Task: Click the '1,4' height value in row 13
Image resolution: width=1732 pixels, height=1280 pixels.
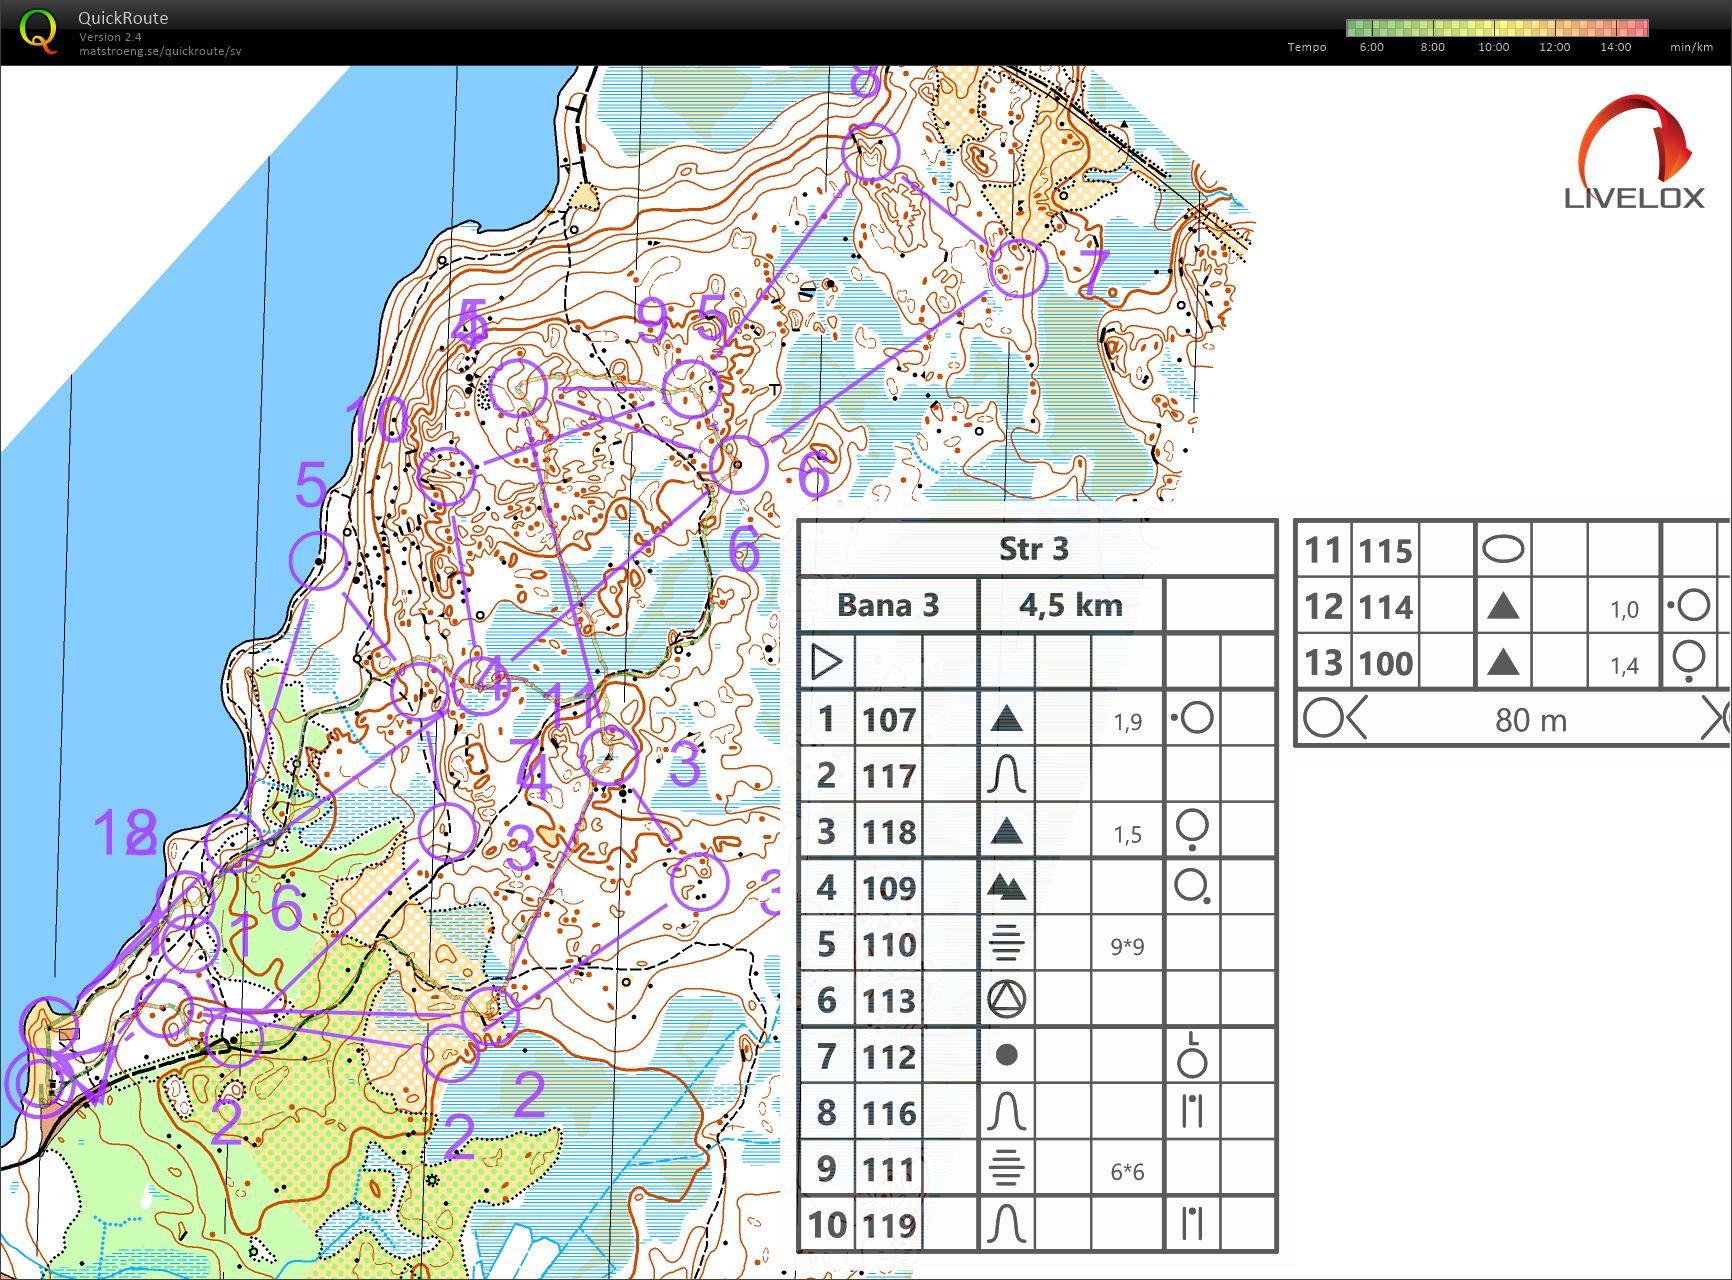Action: (x=1624, y=665)
